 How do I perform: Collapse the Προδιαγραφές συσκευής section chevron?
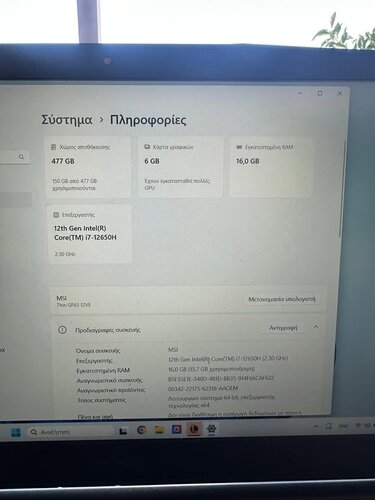[316, 327]
